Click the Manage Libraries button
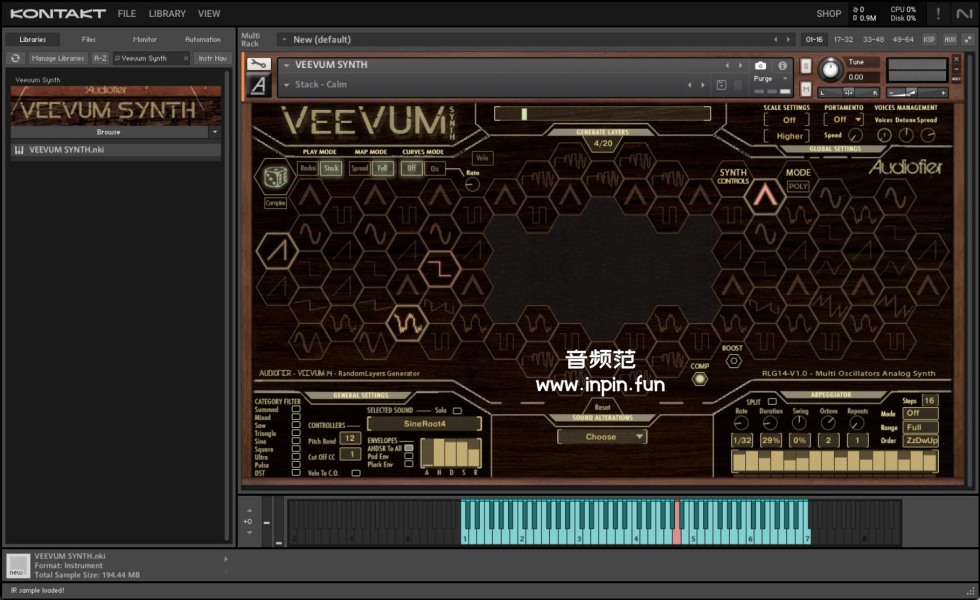 point(58,58)
